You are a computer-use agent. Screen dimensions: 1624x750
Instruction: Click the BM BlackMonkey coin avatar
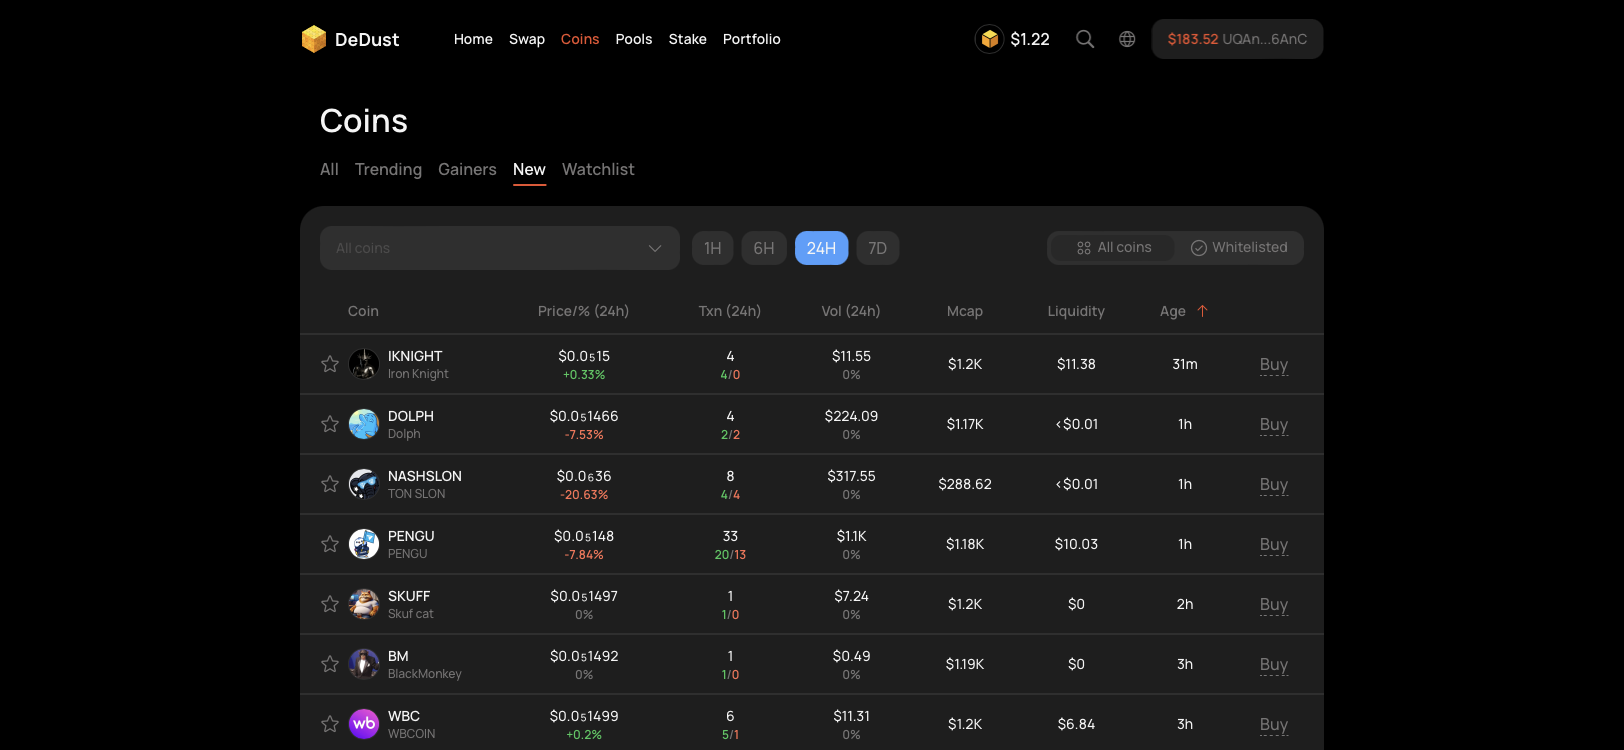pyautogui.click(x=364, y=664)
